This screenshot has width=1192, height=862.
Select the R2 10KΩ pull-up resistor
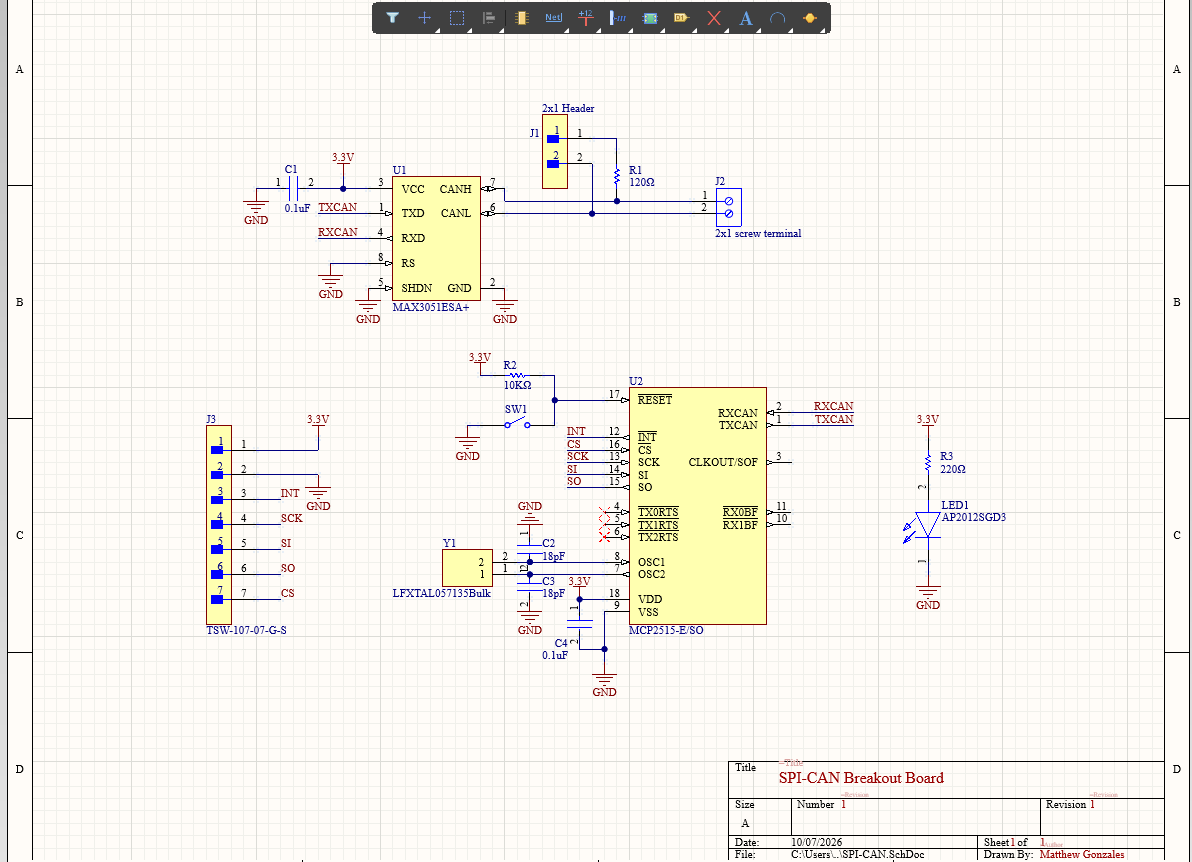tap(517, 376)
